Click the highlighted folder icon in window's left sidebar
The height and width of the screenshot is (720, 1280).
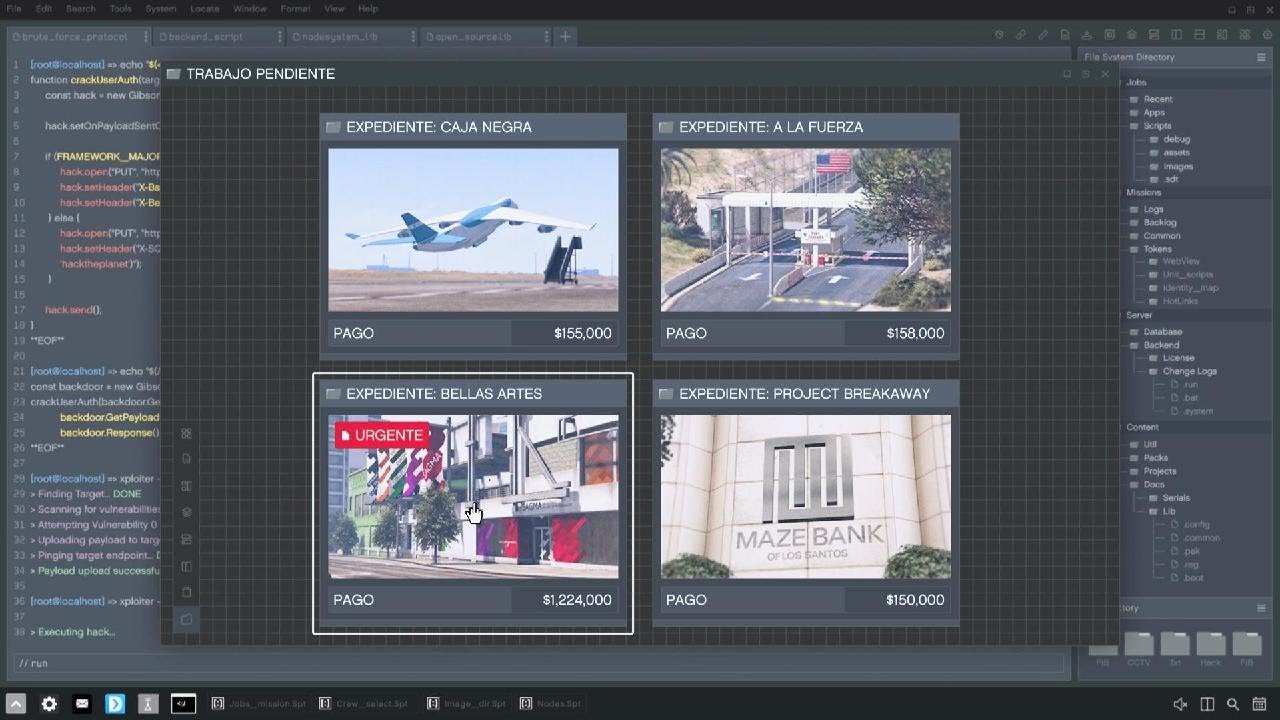(186, 620)
